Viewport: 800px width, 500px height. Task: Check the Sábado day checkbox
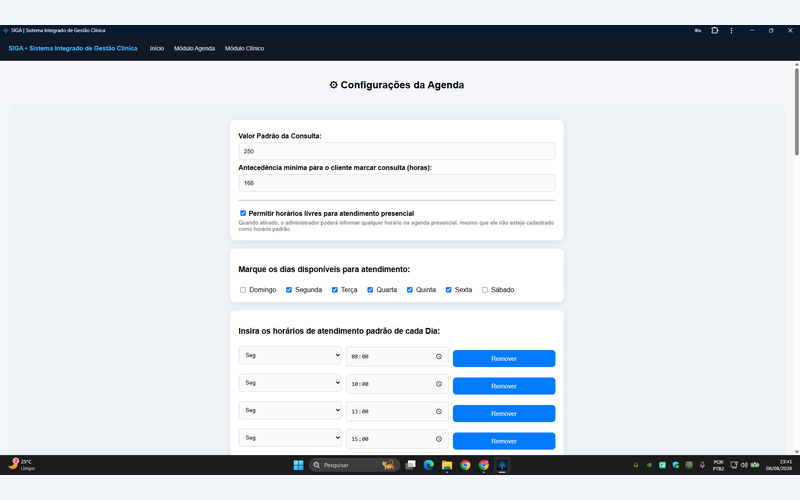pyautogui.click(x=485, y=290)
